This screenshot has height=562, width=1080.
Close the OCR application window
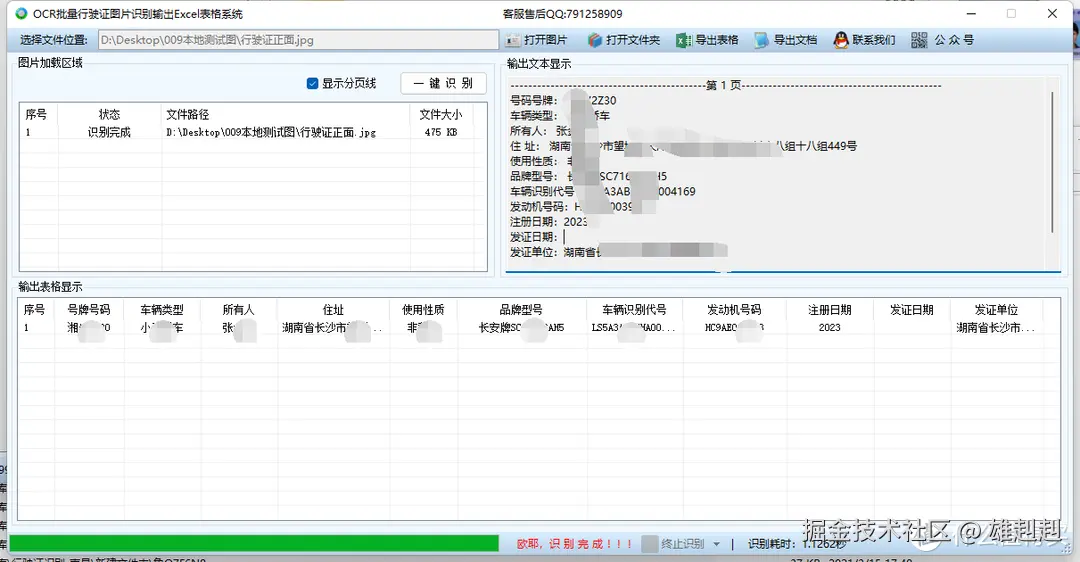click(1052, 14)
